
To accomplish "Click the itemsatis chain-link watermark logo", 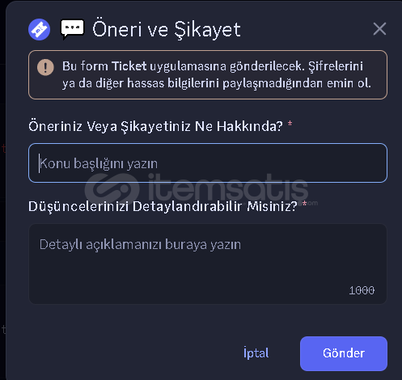I will click(112, 189).
